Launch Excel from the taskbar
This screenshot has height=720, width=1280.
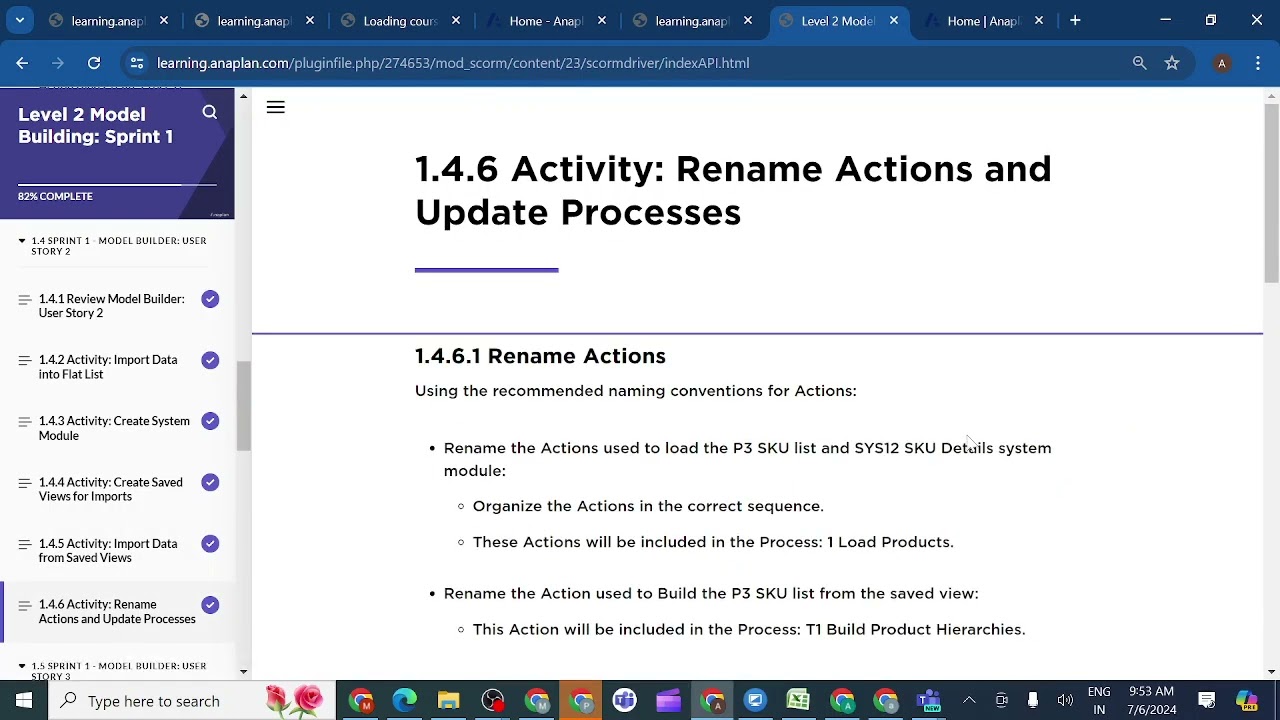(x=798, y=701)
